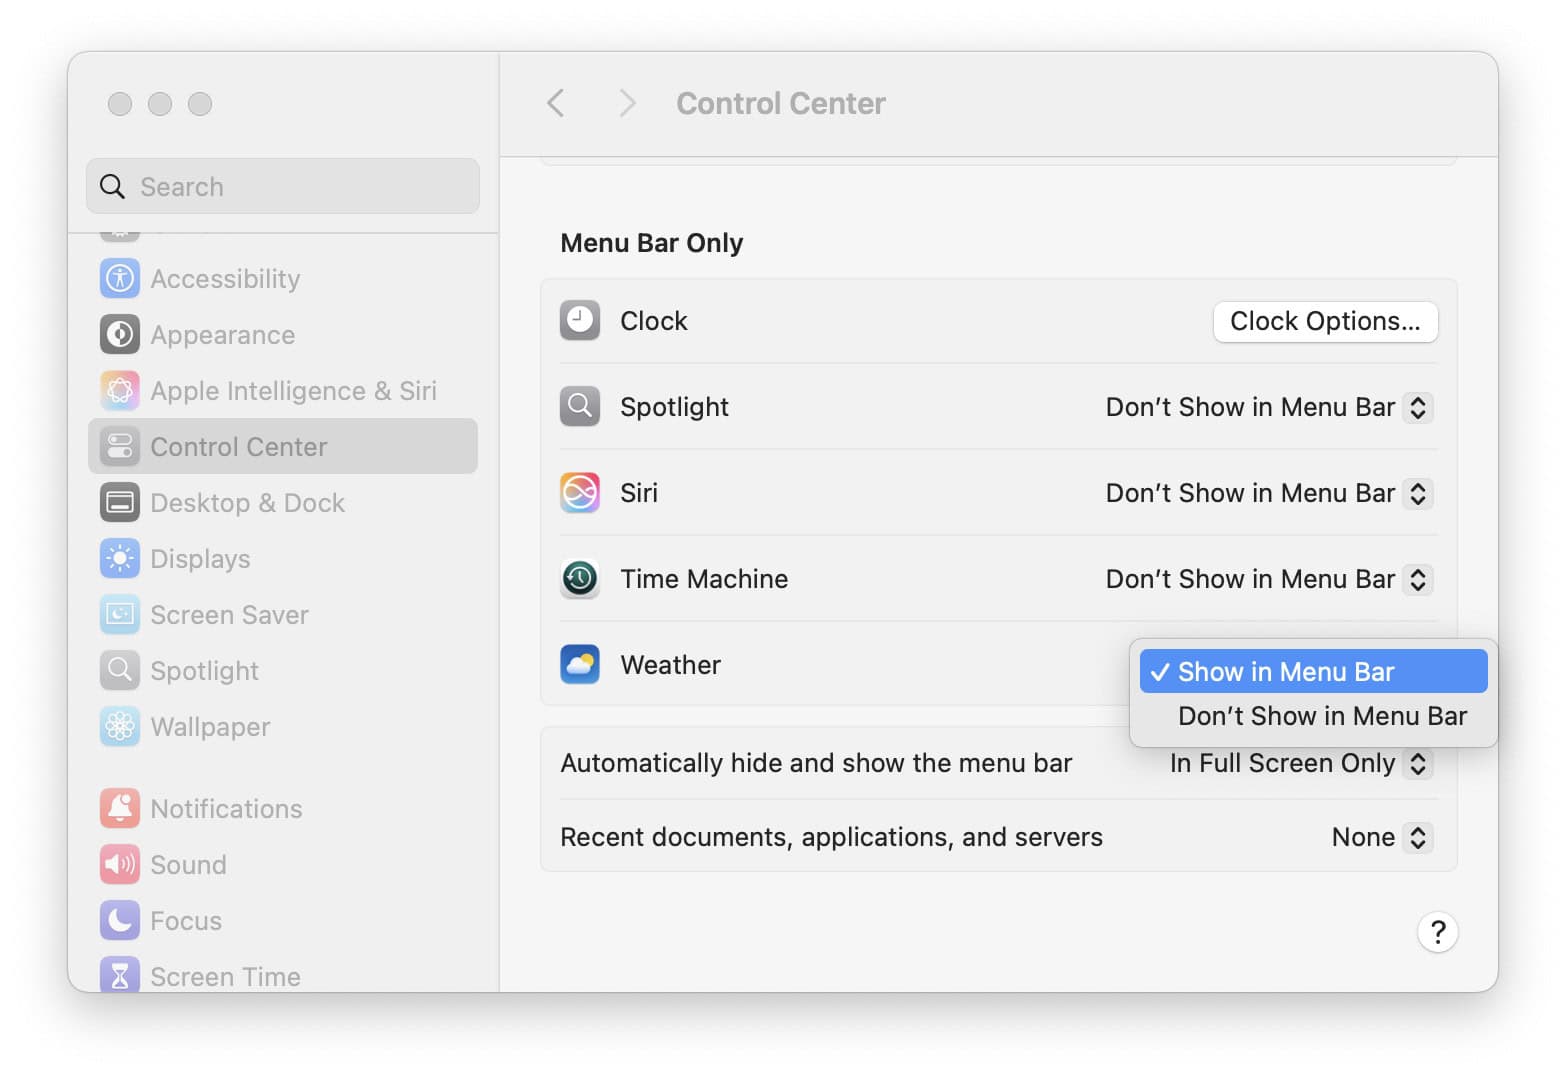Click the Weather app icon
The width and height of the screenshot is (1566, 1076).
[x=579, y=665]
